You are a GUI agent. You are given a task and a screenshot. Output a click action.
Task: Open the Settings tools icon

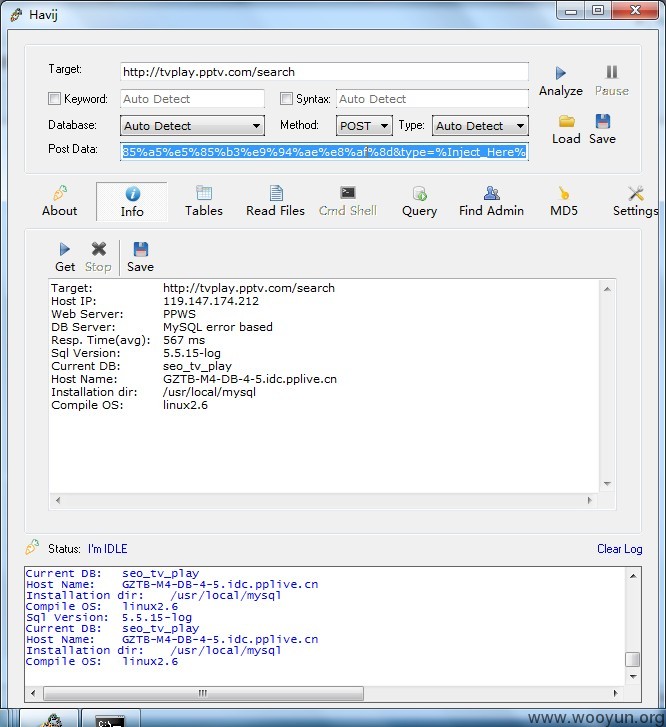[x=636, y=193]
